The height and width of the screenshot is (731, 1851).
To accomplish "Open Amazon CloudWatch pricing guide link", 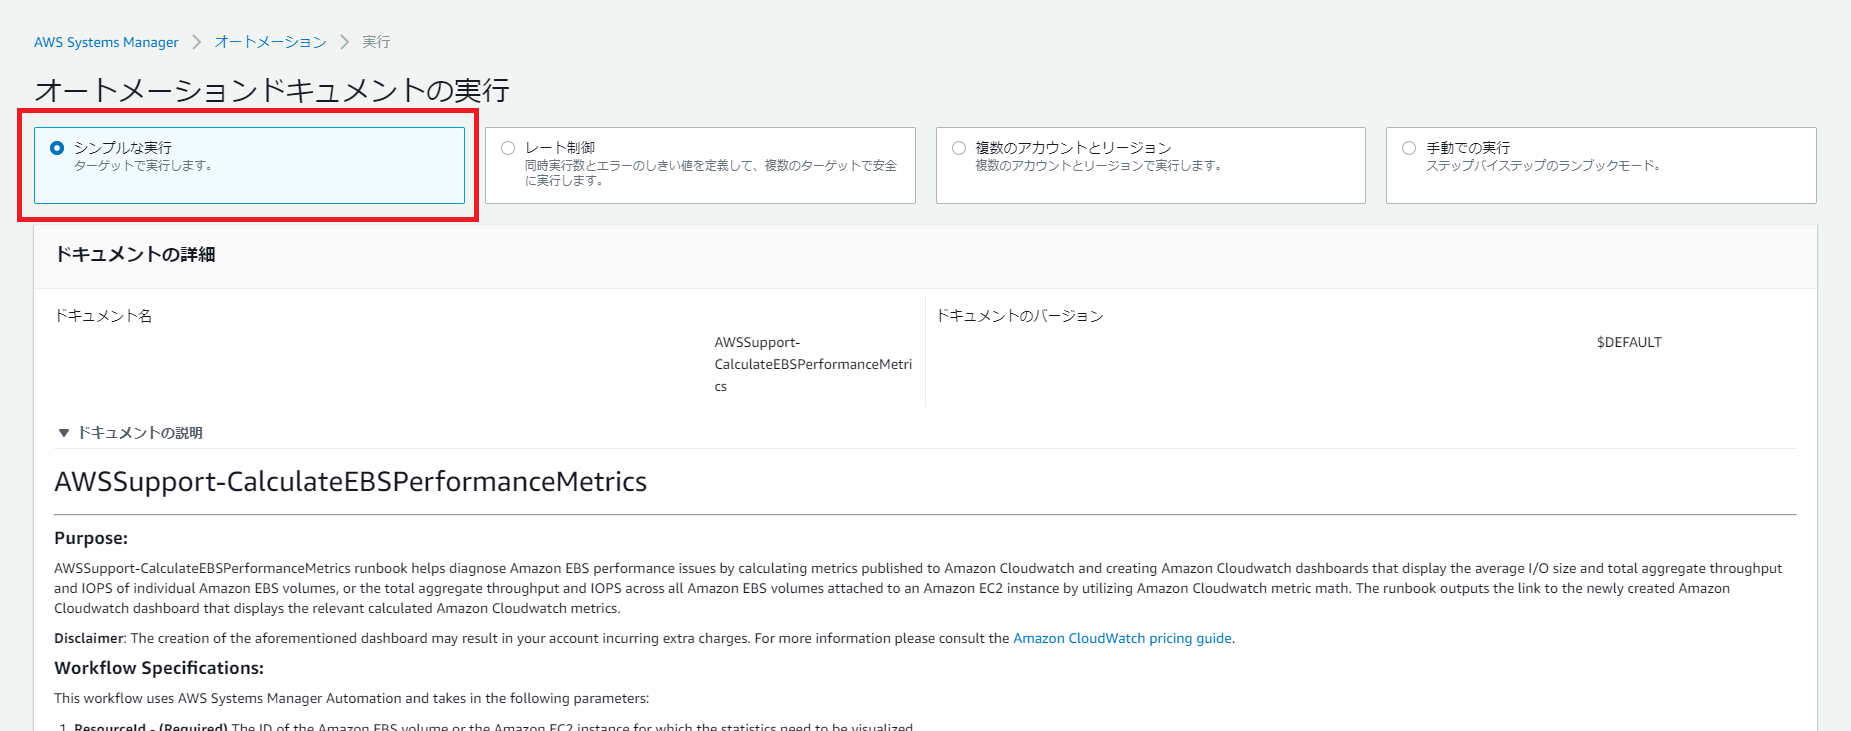I will coord(1122,638).
